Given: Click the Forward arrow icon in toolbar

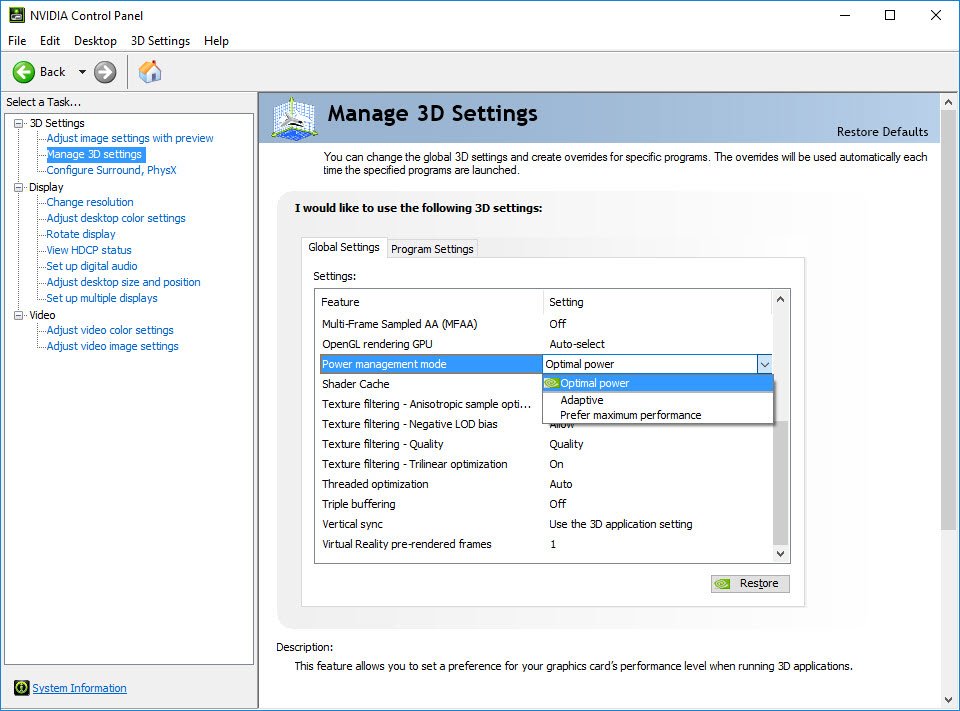Looking at the screenshot, I should pos(105,72).
